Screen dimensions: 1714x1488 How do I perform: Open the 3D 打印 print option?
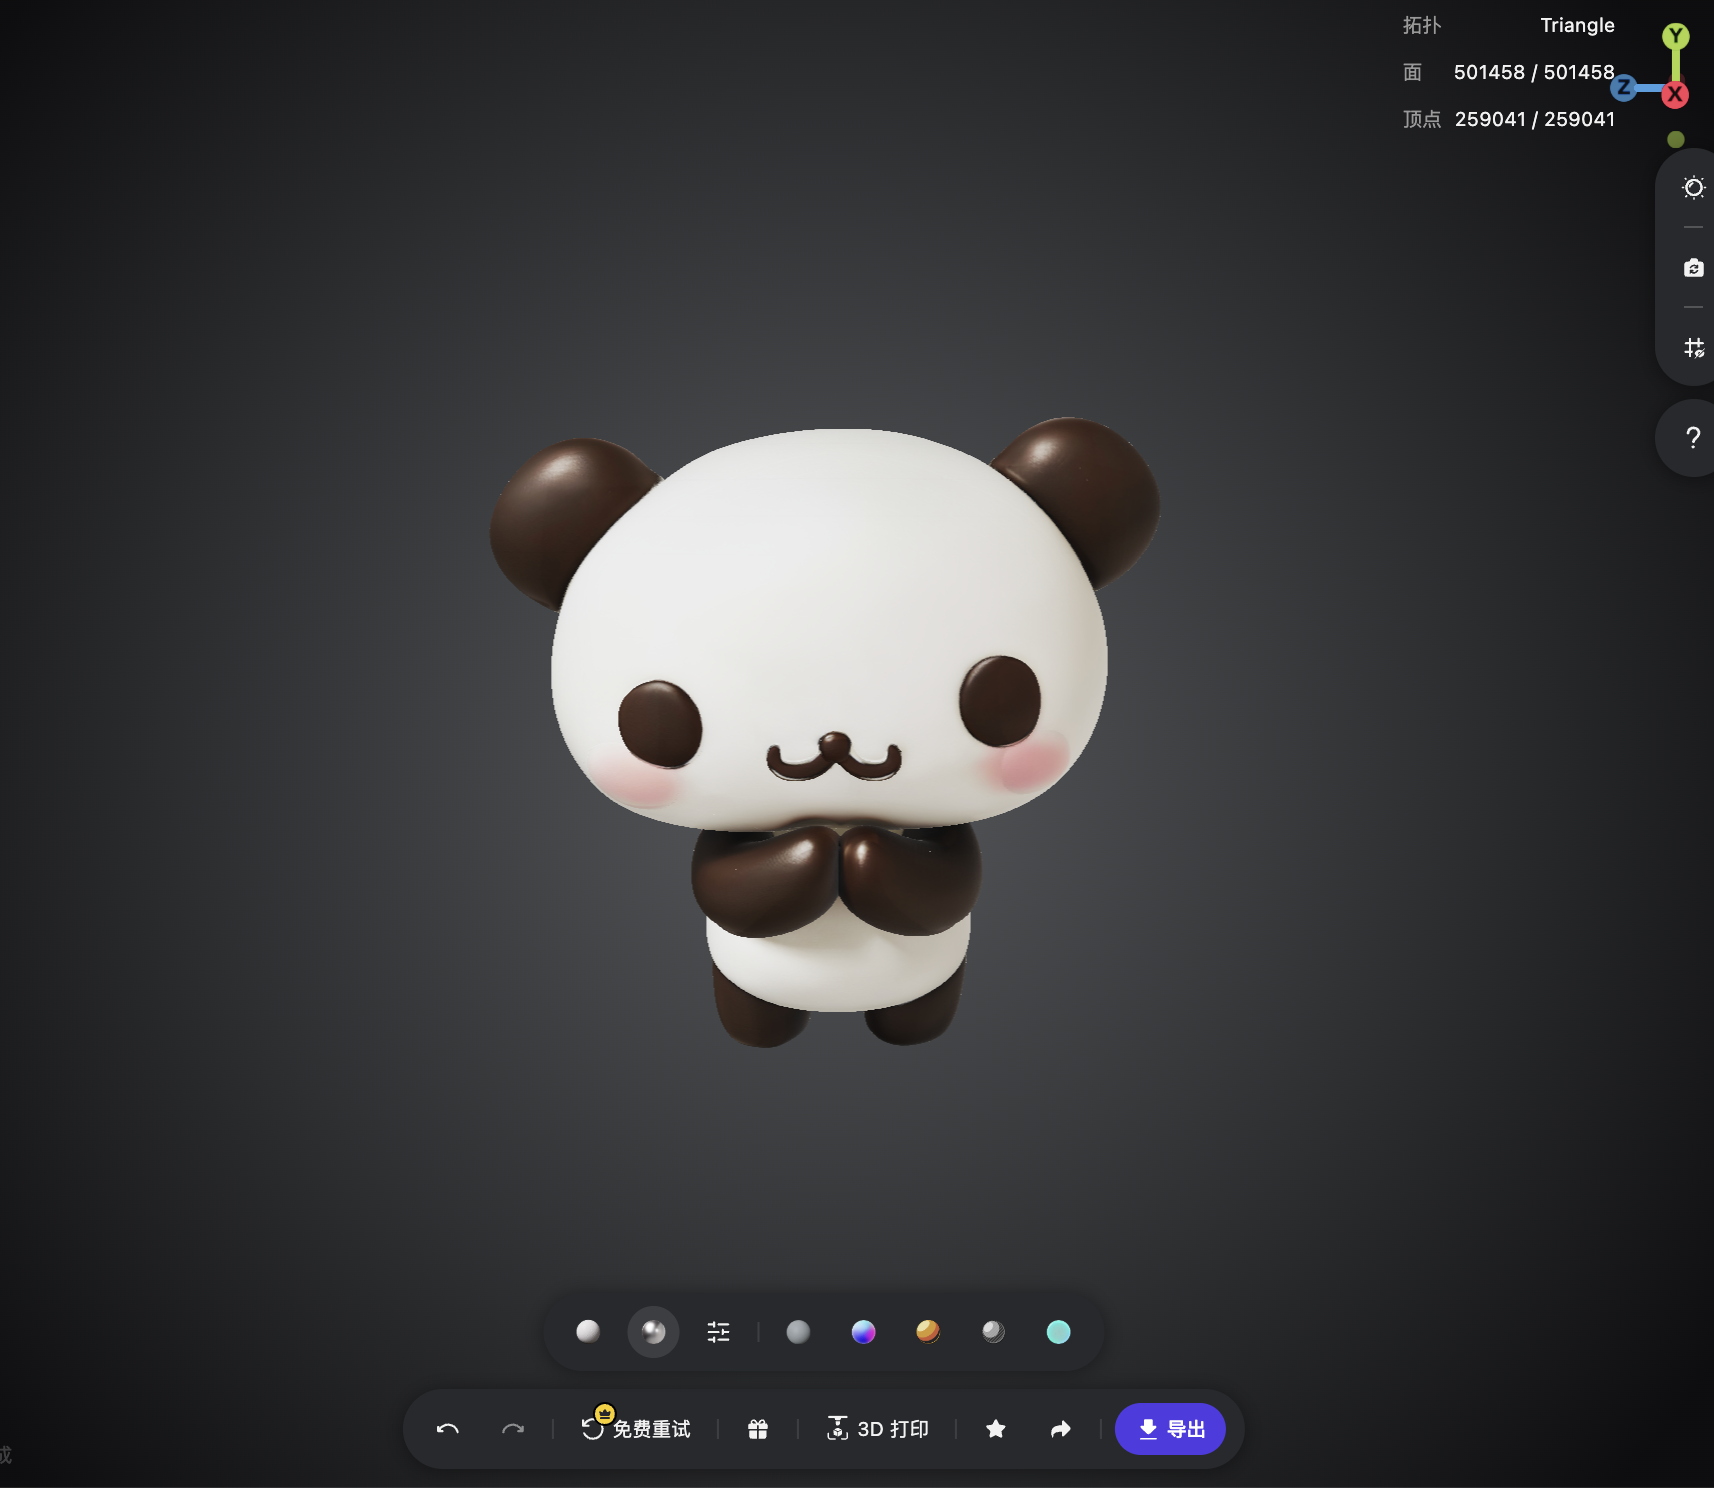878,1429
